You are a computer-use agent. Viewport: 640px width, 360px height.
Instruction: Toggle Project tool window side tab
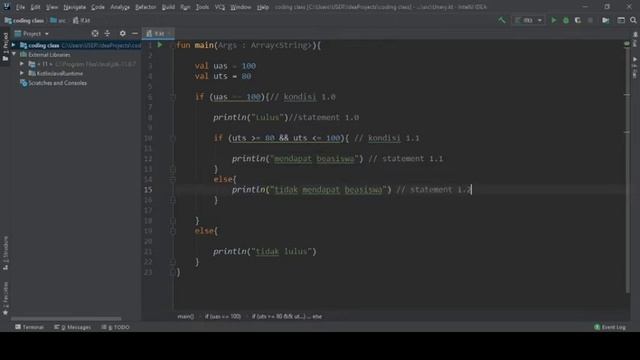[5, 47]
